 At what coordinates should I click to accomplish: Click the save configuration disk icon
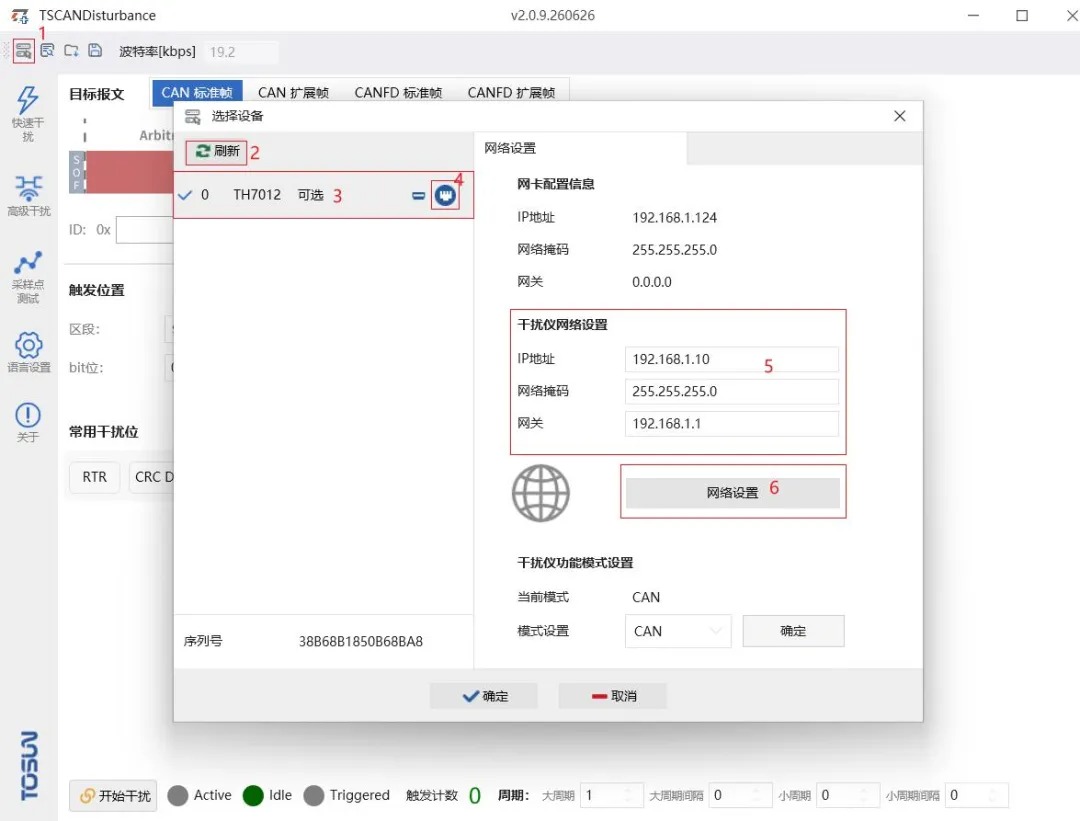(x=95, y=50)
